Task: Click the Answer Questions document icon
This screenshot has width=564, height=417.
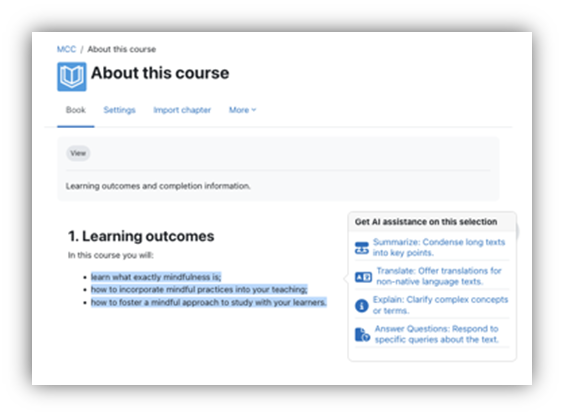Action: (362, 335)
